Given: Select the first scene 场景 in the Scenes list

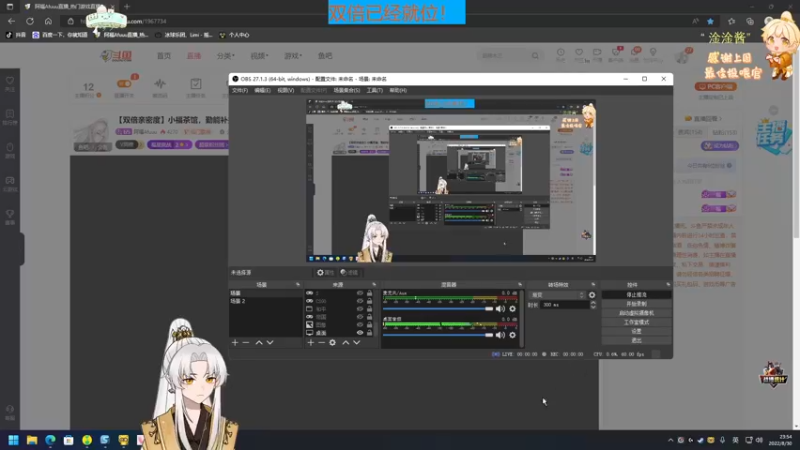Looking at the screenshot, I should pyautogui.click(x=265, y=293).
